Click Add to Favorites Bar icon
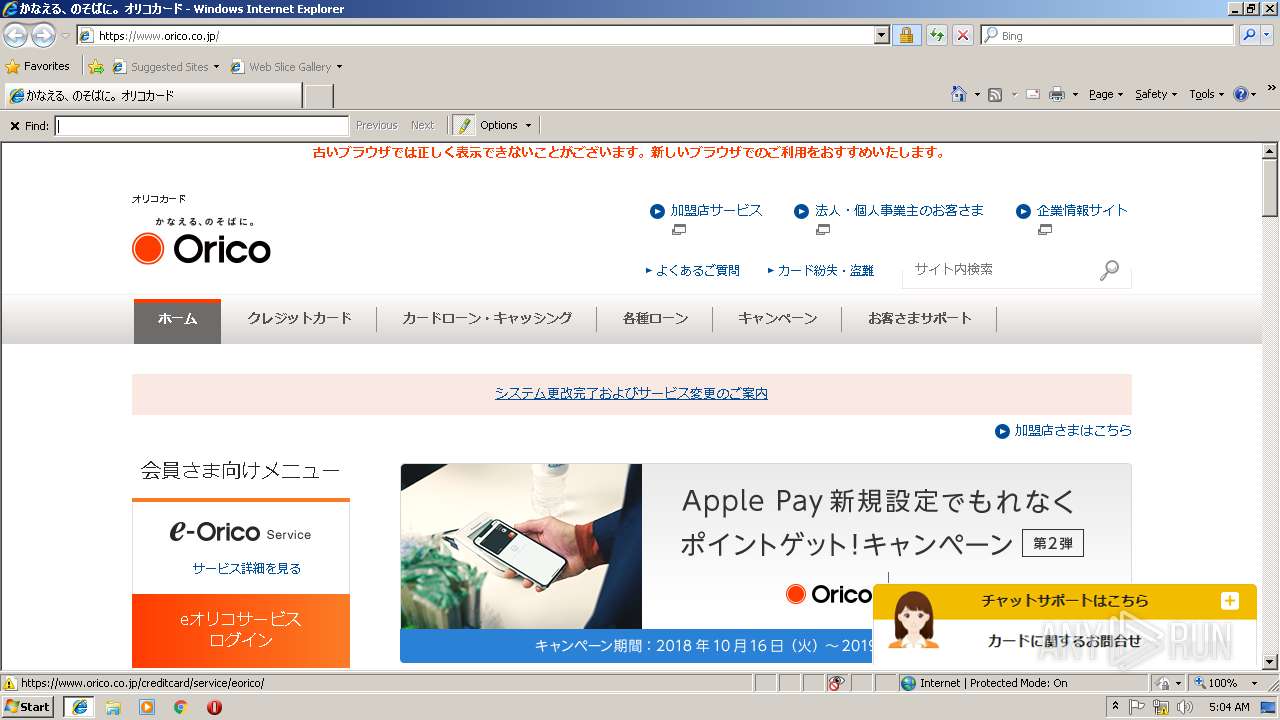1280x720 pixels. (96, 67)
